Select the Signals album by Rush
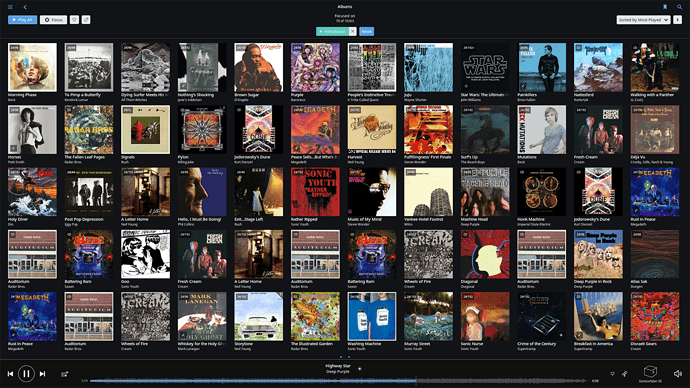 tap(146, 130)
